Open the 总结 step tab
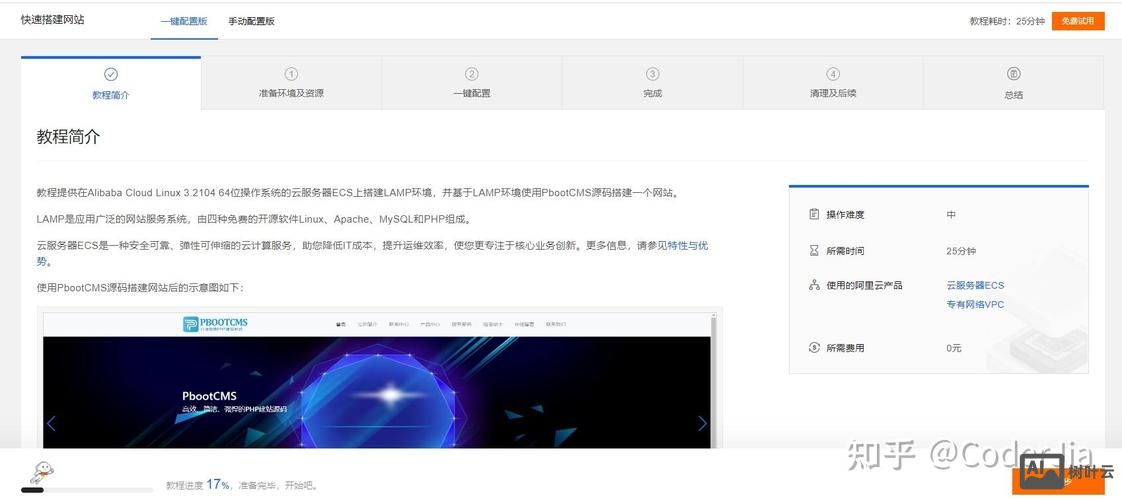Viewport: 1122px width, 500px height. 1013,84
